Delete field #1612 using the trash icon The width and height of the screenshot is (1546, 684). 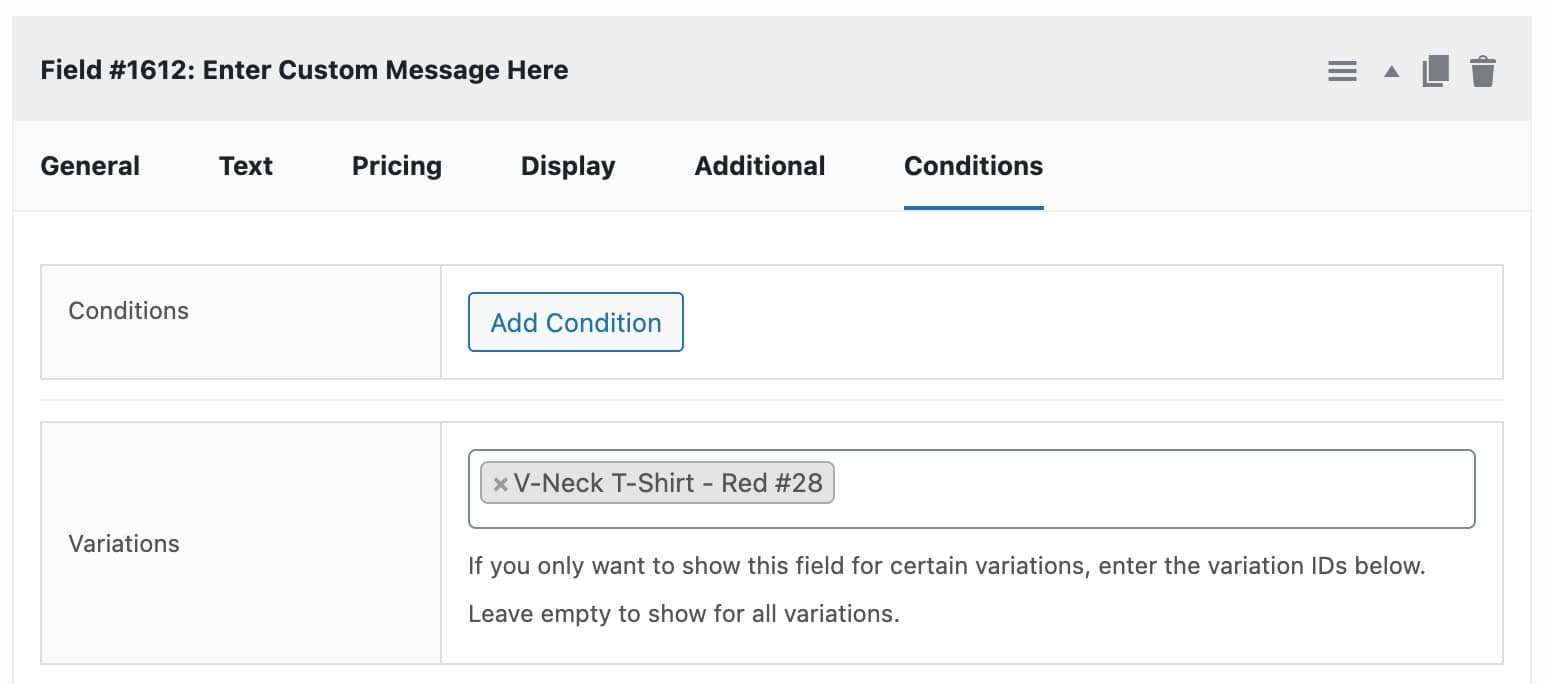pos(1483,70)
